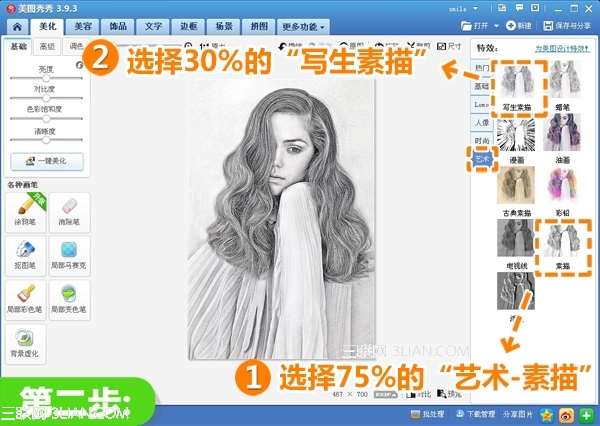Select the 基础 effects category
The image size is (600, 426).
(x=481, y=86)
